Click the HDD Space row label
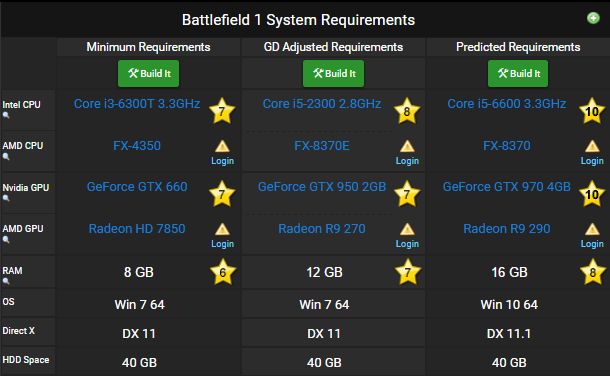 26,360
